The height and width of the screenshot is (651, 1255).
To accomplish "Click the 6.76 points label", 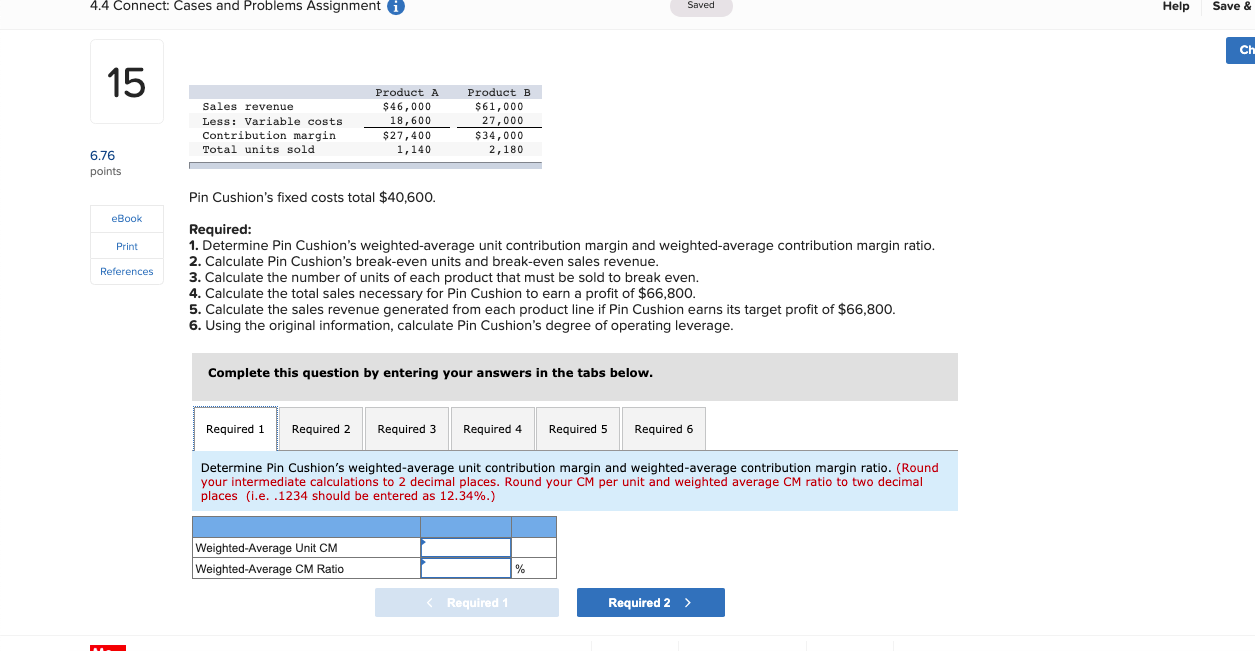I will 105,163.
